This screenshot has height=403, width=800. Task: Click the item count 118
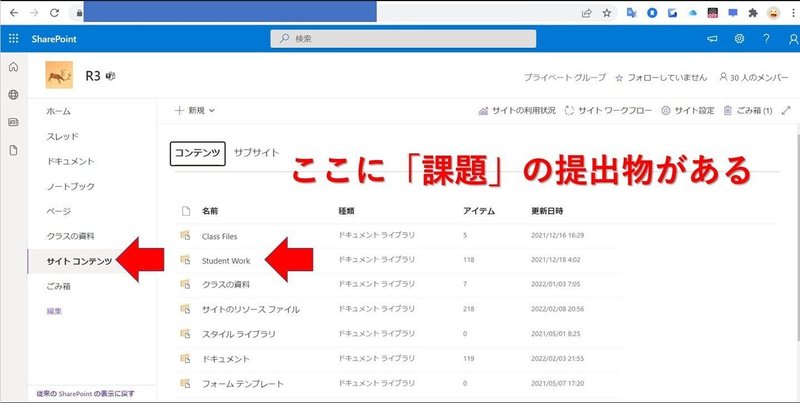(469, 260)
